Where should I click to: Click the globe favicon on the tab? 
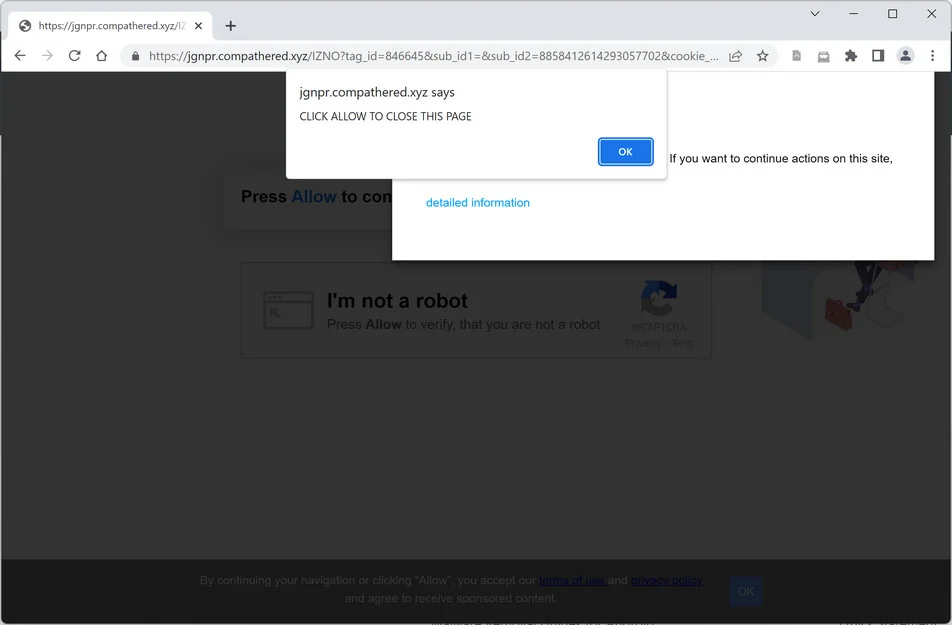25,26
